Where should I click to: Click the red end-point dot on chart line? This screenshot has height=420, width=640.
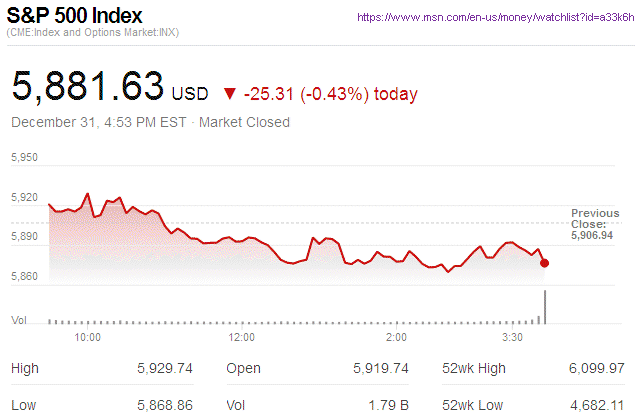click(x=544, y=263)
